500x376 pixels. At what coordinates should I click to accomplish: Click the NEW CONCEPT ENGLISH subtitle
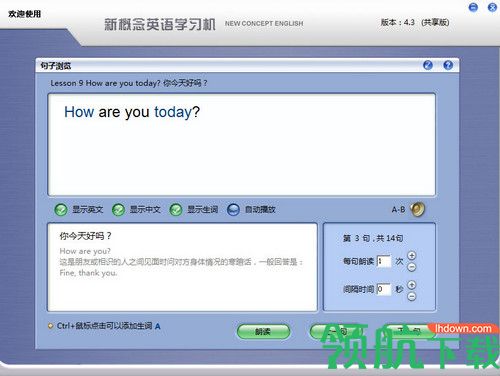click(x=264, y=23)
